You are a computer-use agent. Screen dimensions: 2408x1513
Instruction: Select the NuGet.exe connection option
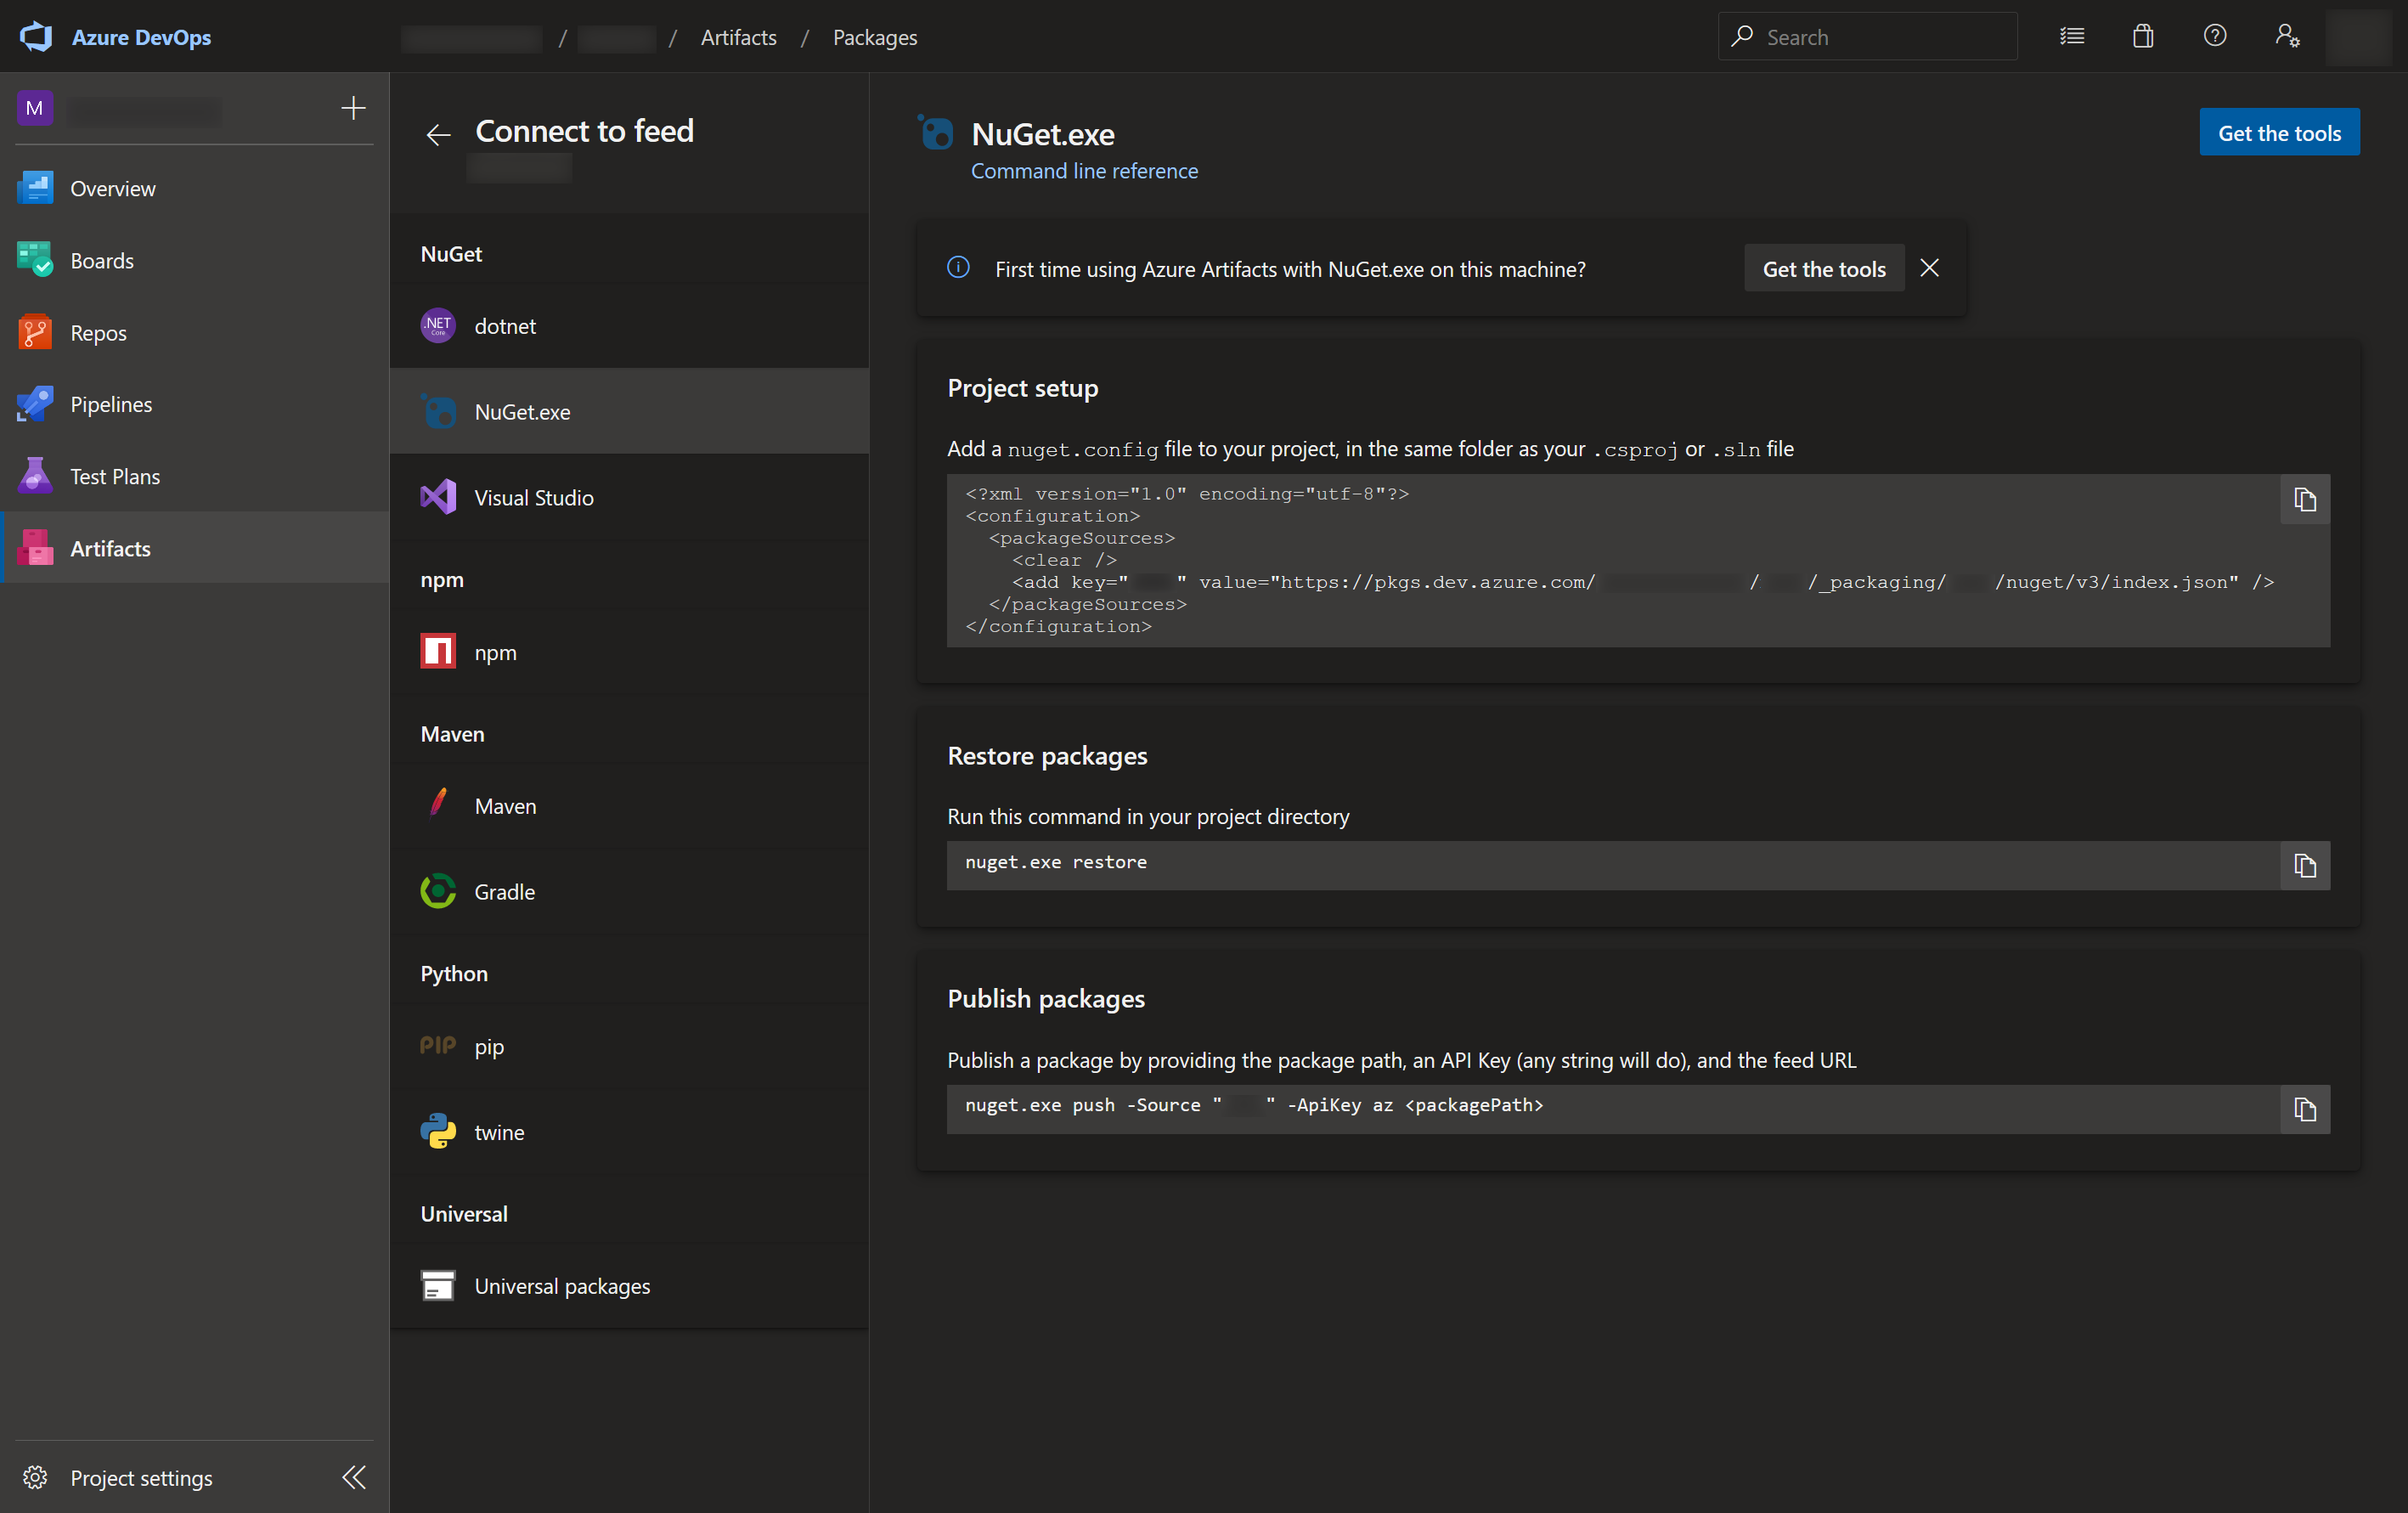coord(629,412)
